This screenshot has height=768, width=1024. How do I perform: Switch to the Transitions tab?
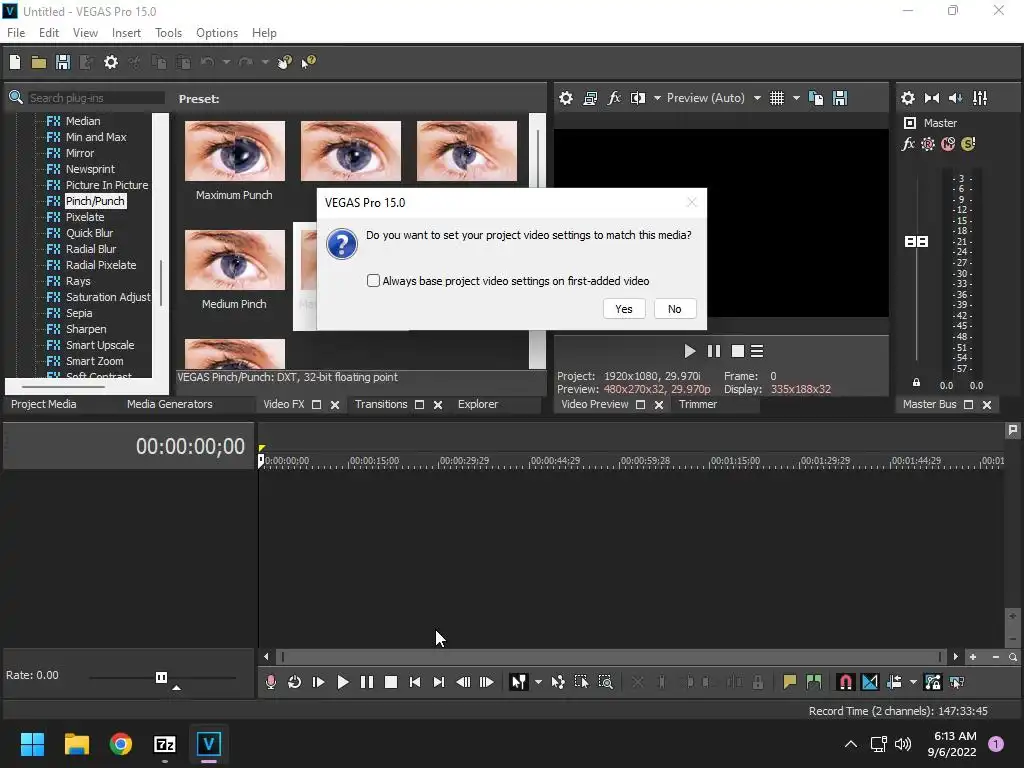[381, 404]
